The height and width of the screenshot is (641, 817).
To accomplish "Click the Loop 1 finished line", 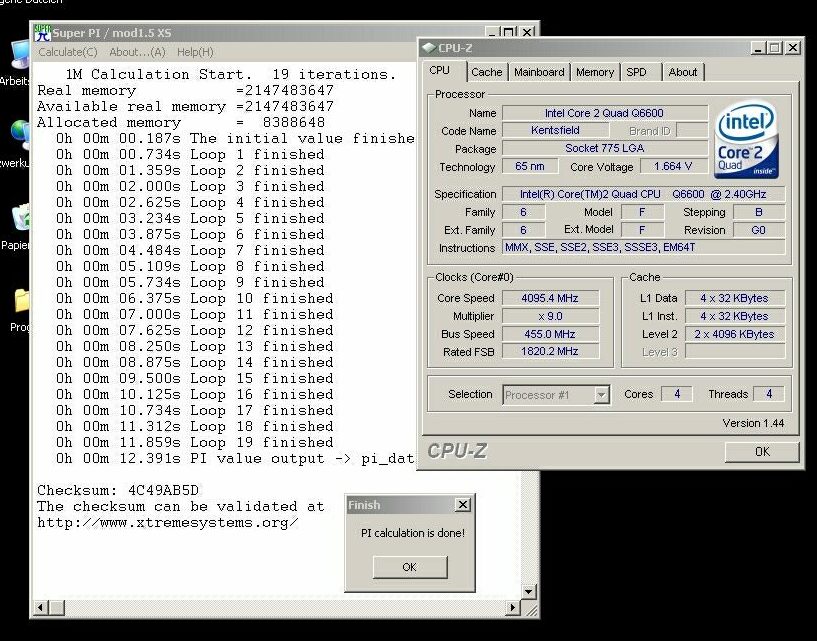I will pyautogui.click(x=190, y=155).
